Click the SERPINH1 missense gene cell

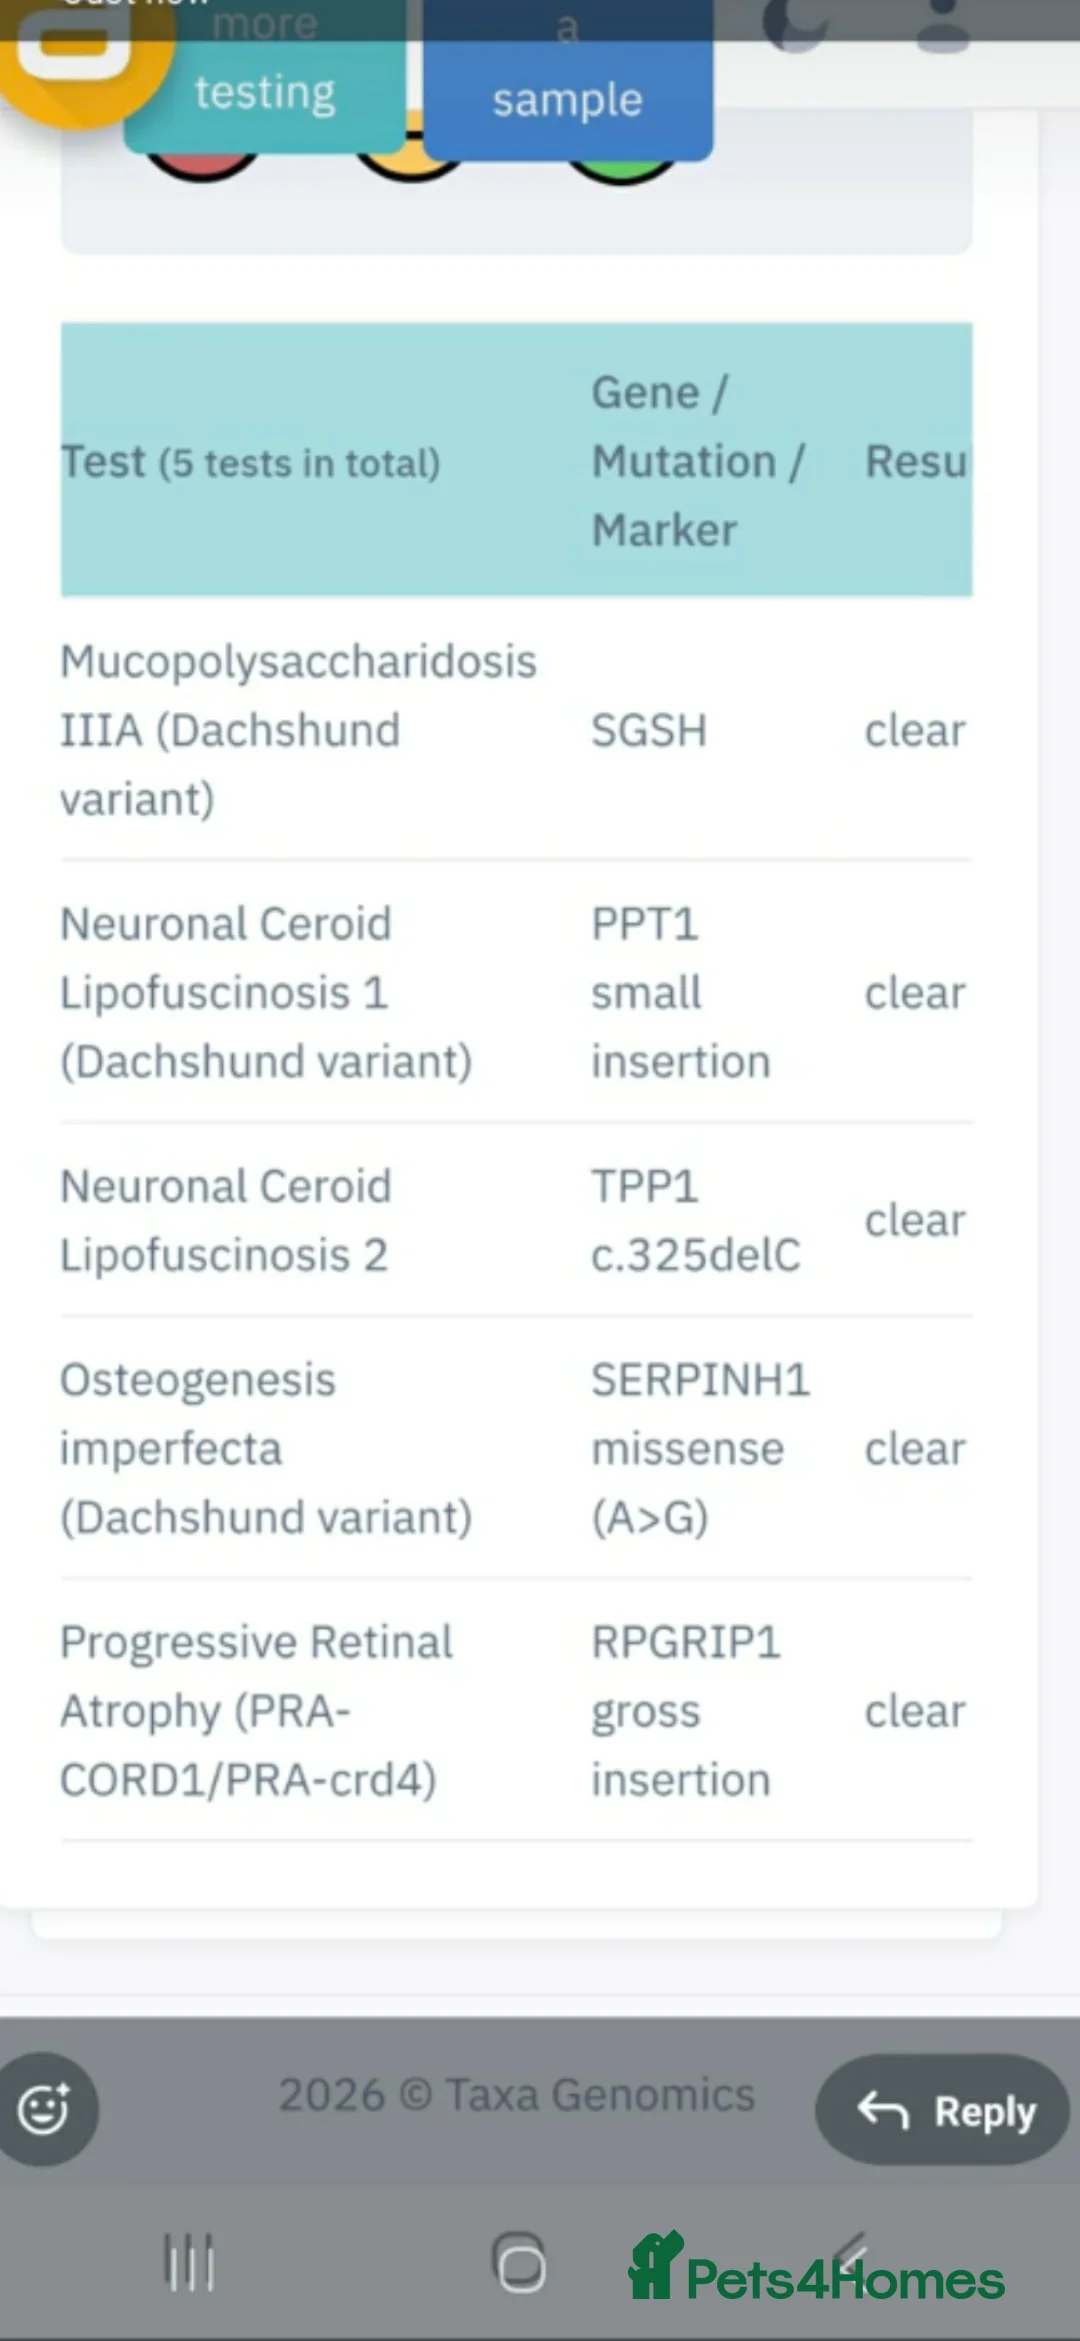(699, 1448)
